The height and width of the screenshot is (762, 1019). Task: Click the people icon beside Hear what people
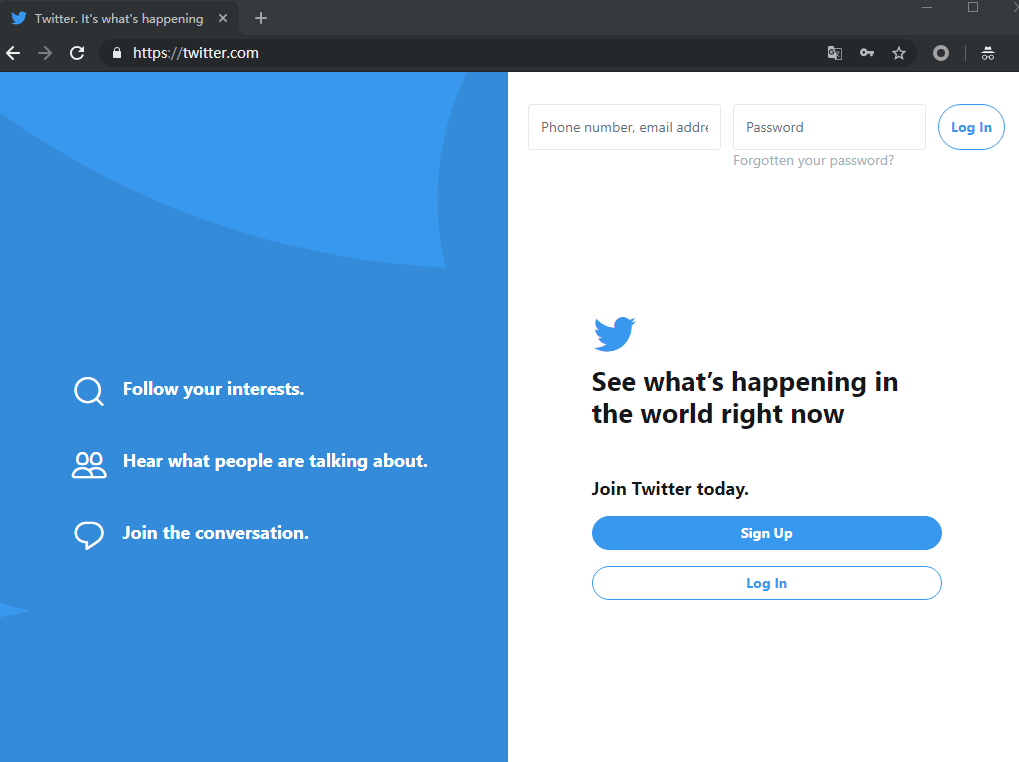[89, 464]
